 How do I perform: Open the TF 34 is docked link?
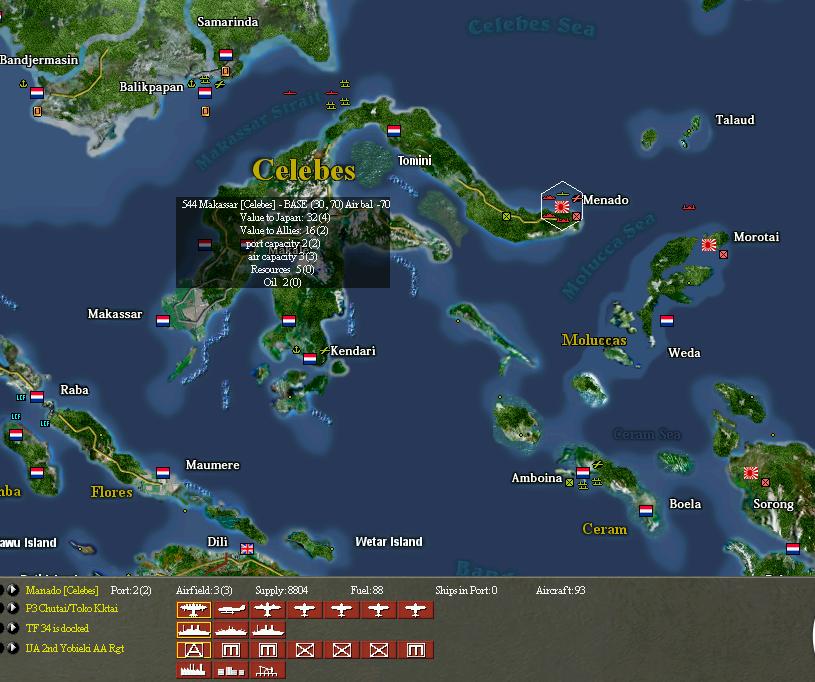tap(57, 628)
